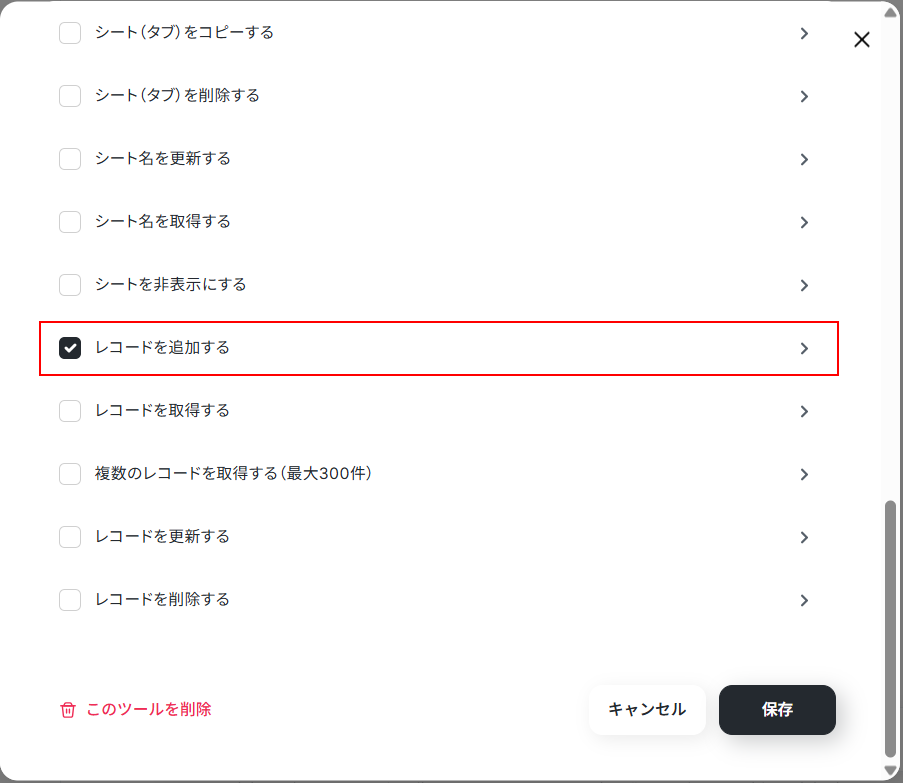Uncheck the レコードを追加する checkbox
The image size is (903, 783).
point(70,348)
